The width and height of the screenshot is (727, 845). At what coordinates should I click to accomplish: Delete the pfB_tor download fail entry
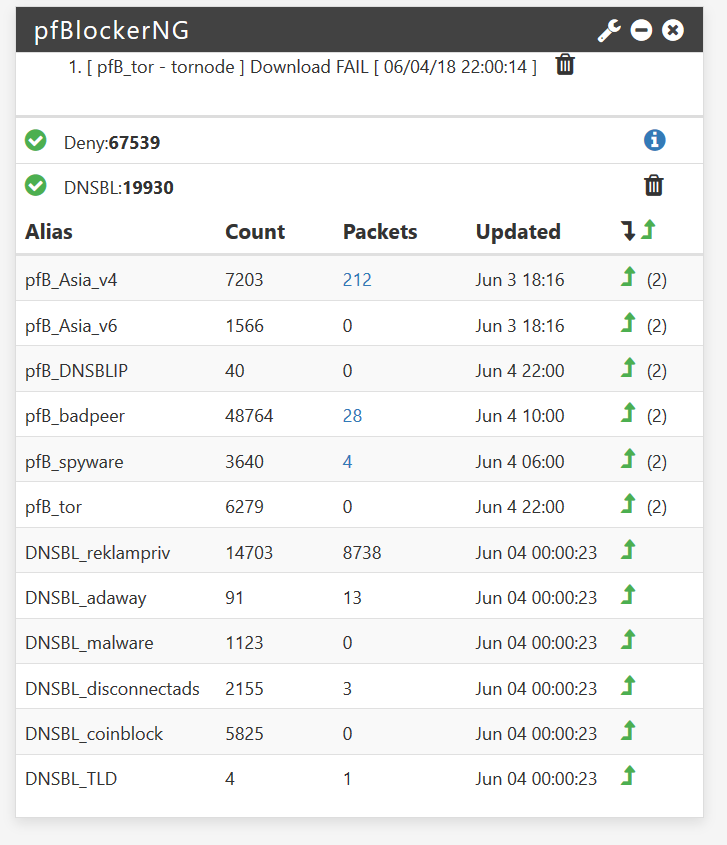coord(565,65)
